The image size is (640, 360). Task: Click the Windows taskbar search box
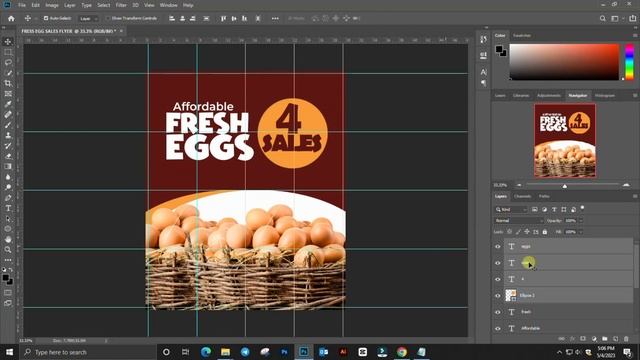pyautogui.click(x=89, y=352)
